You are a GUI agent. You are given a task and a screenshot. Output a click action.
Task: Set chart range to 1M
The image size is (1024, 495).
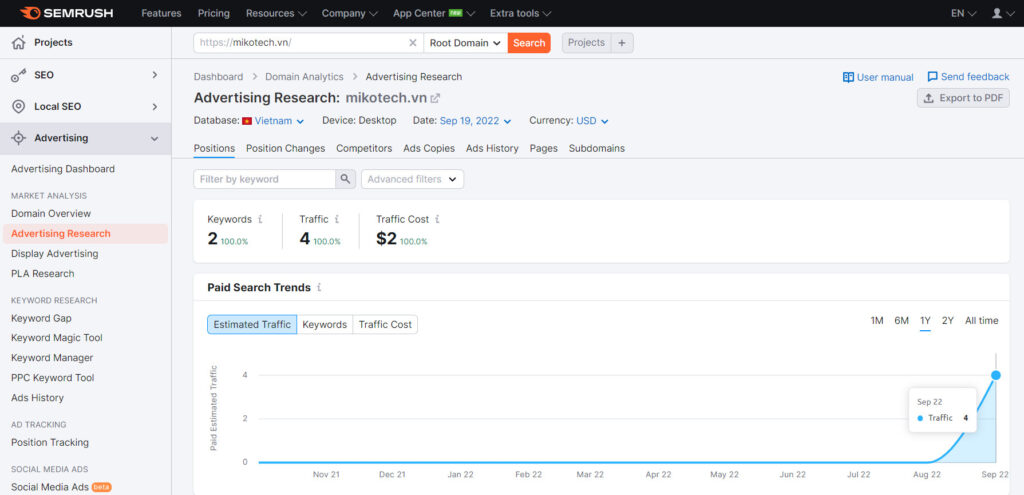(877, 321)
